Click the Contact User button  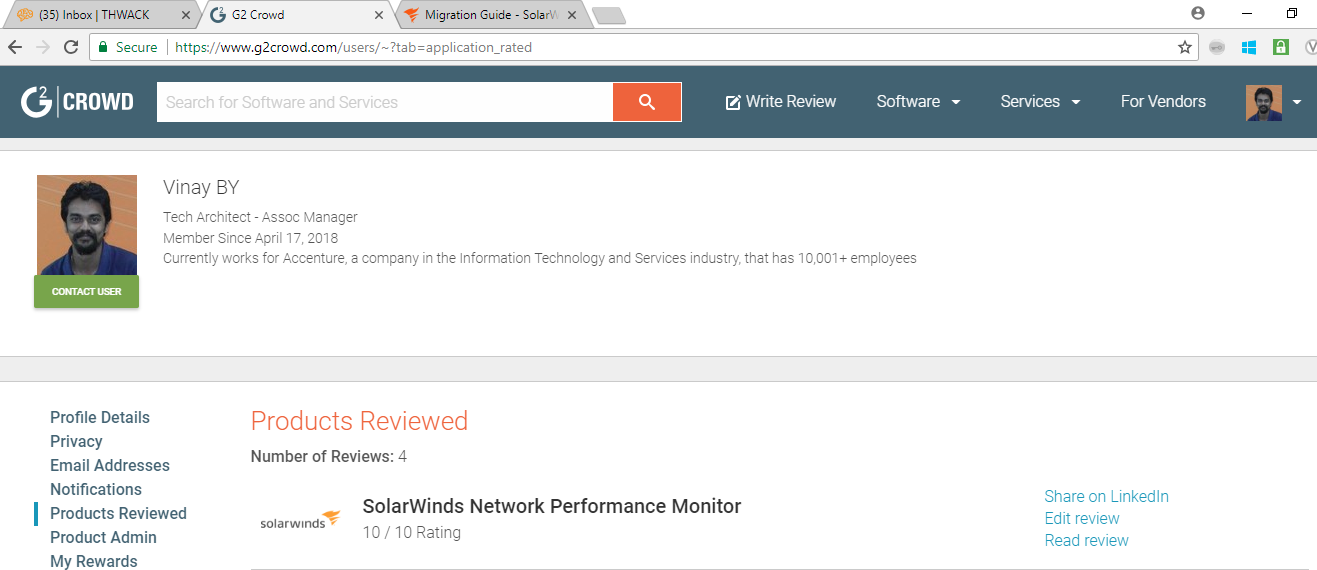(x=87, y=291)
